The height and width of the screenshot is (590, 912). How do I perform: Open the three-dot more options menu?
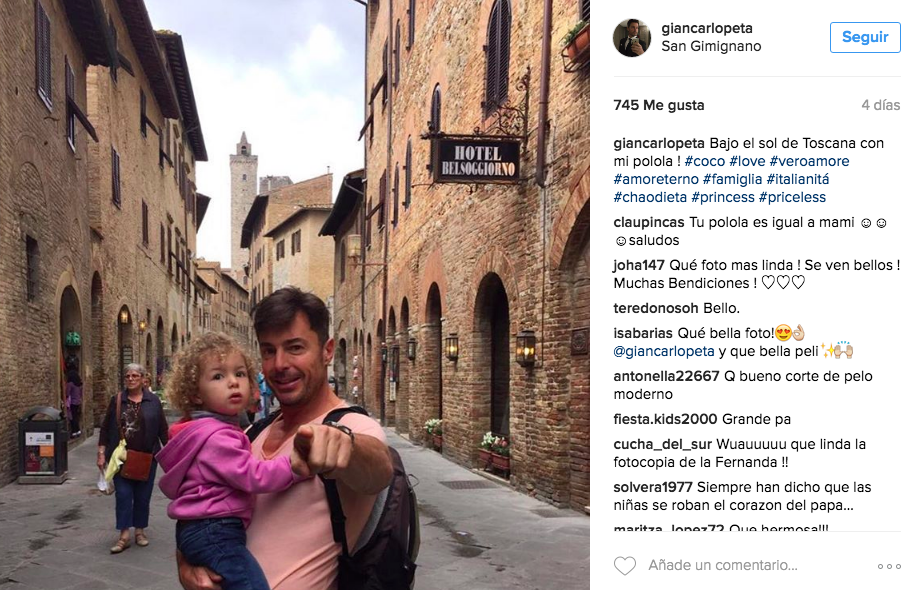(x=889, y=566)
